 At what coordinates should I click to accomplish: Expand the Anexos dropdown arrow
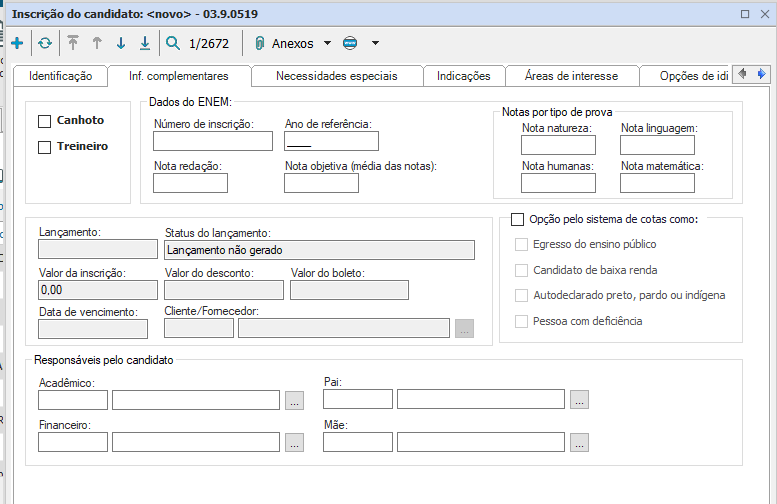[x=327, y=43]
